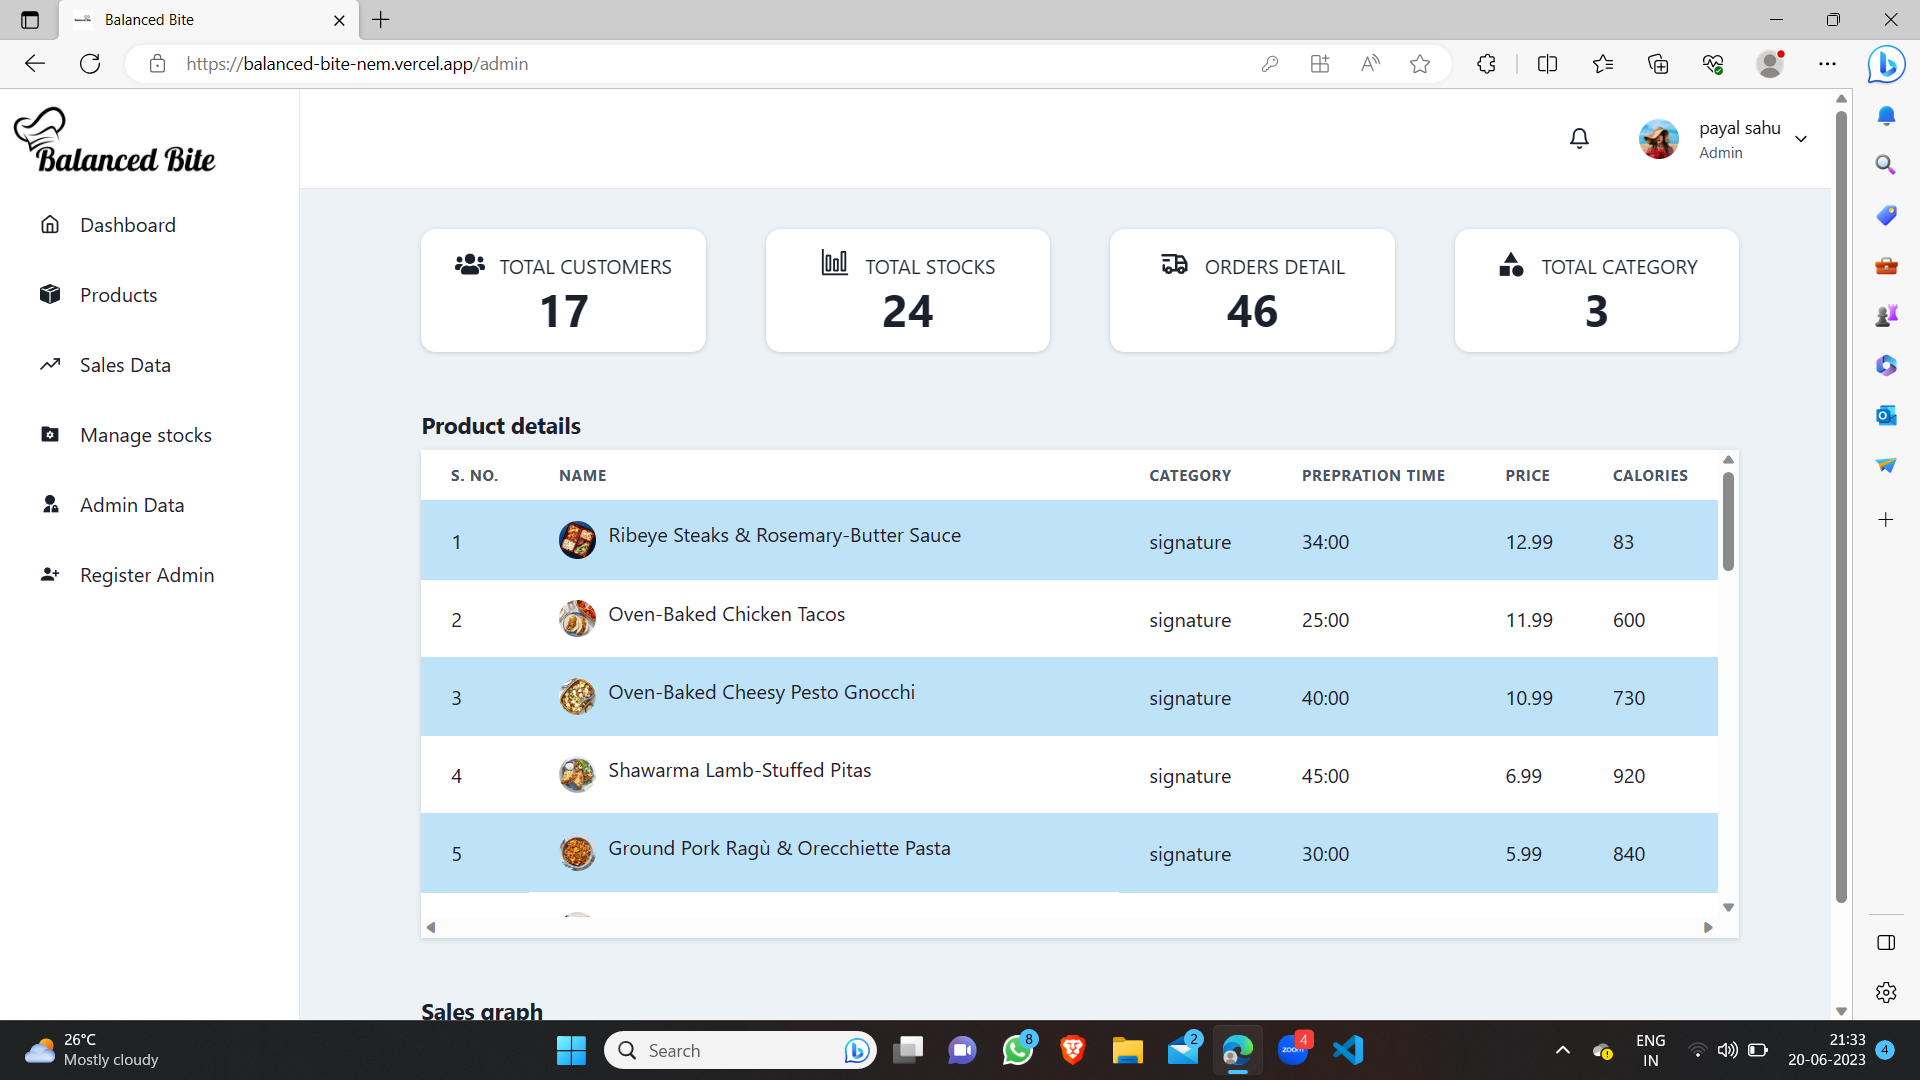Open the browser Extensions dropdown
The width and height of the screenshot is (1920, 1080).
[x=1485, y=63]
